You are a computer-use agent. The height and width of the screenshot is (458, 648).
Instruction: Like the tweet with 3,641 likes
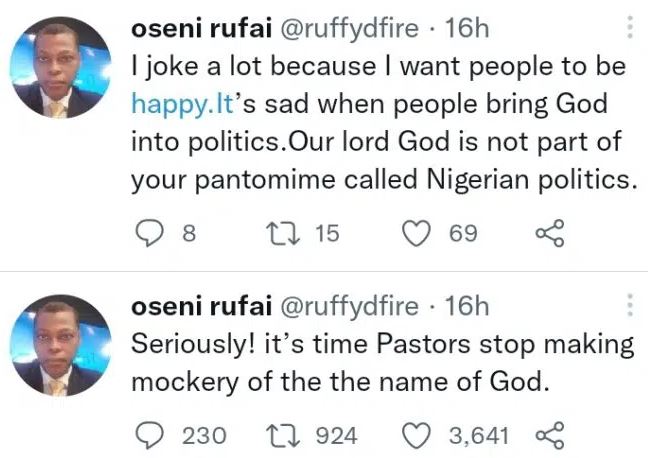coord(421,436)
